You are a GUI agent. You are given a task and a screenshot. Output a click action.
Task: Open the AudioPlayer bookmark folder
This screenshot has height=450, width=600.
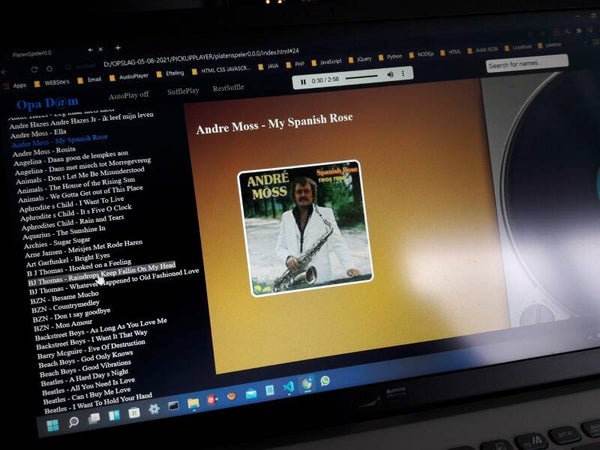pos(129,77)
